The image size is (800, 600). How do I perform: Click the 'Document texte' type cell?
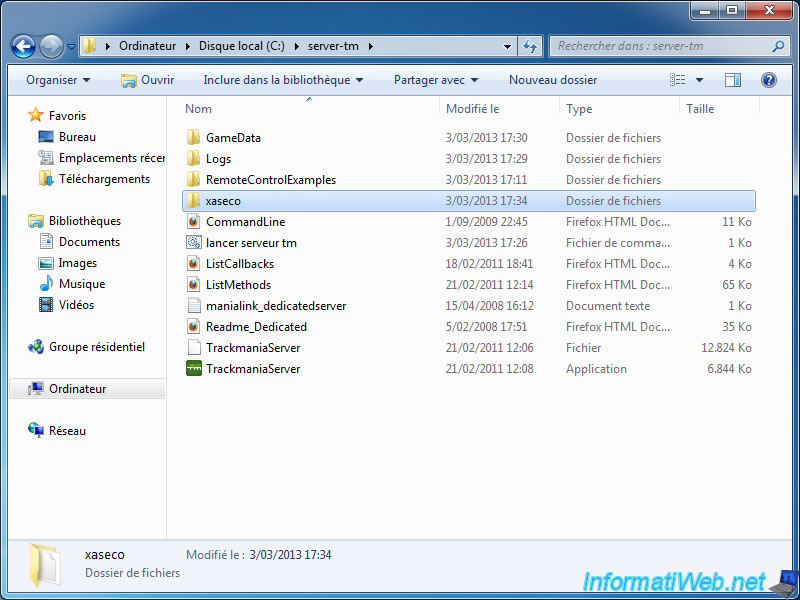click(x=608, y=306)
